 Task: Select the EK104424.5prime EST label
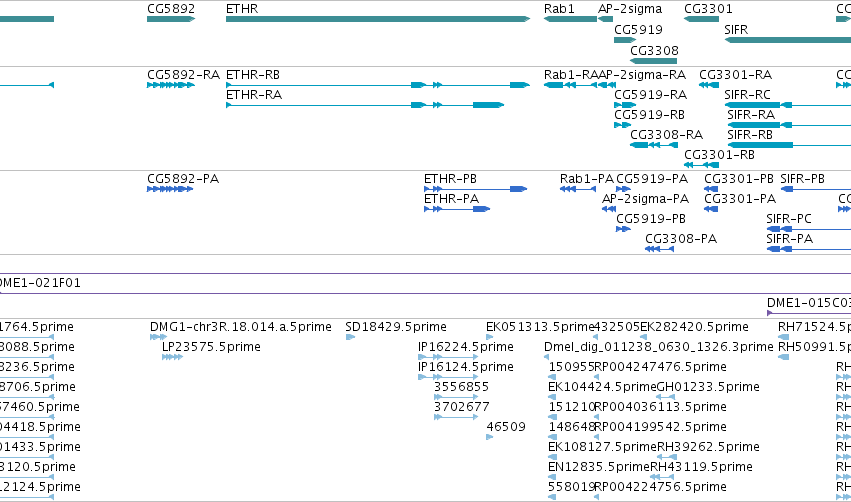pyautogui.click(x=602, y=387)
